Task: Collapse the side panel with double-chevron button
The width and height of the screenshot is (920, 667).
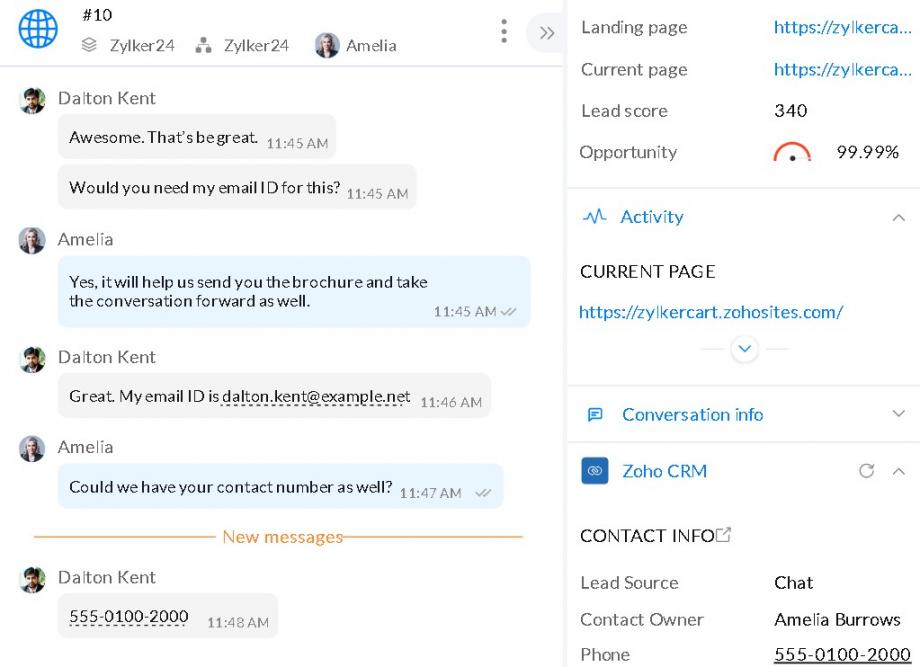Action: 547,33
